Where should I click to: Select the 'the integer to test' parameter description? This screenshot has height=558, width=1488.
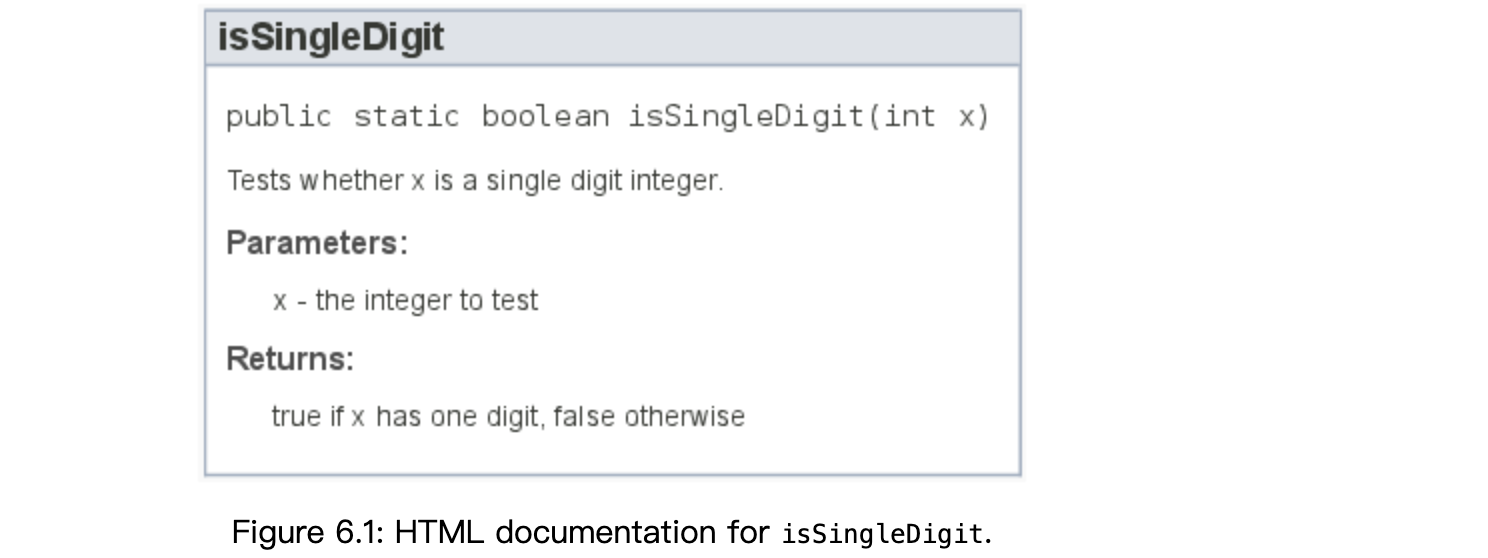click(427, 301)
